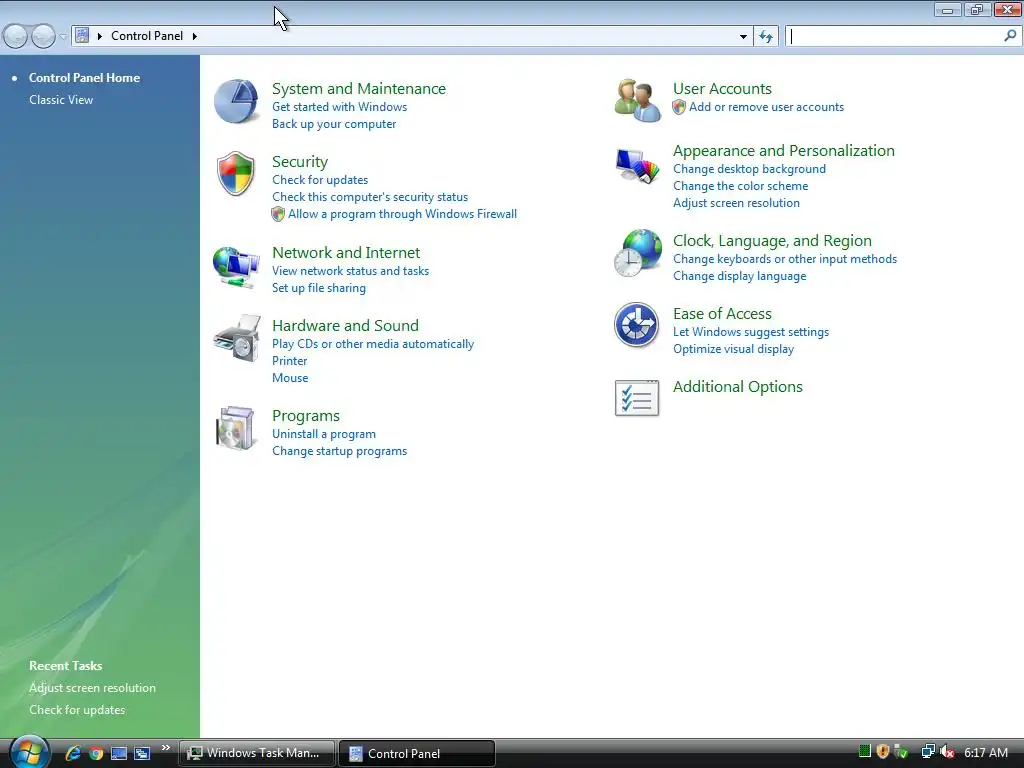Select the Control Panel taskbar button
The height and width of the screenshot is (768, 1024).
(417, 753)
